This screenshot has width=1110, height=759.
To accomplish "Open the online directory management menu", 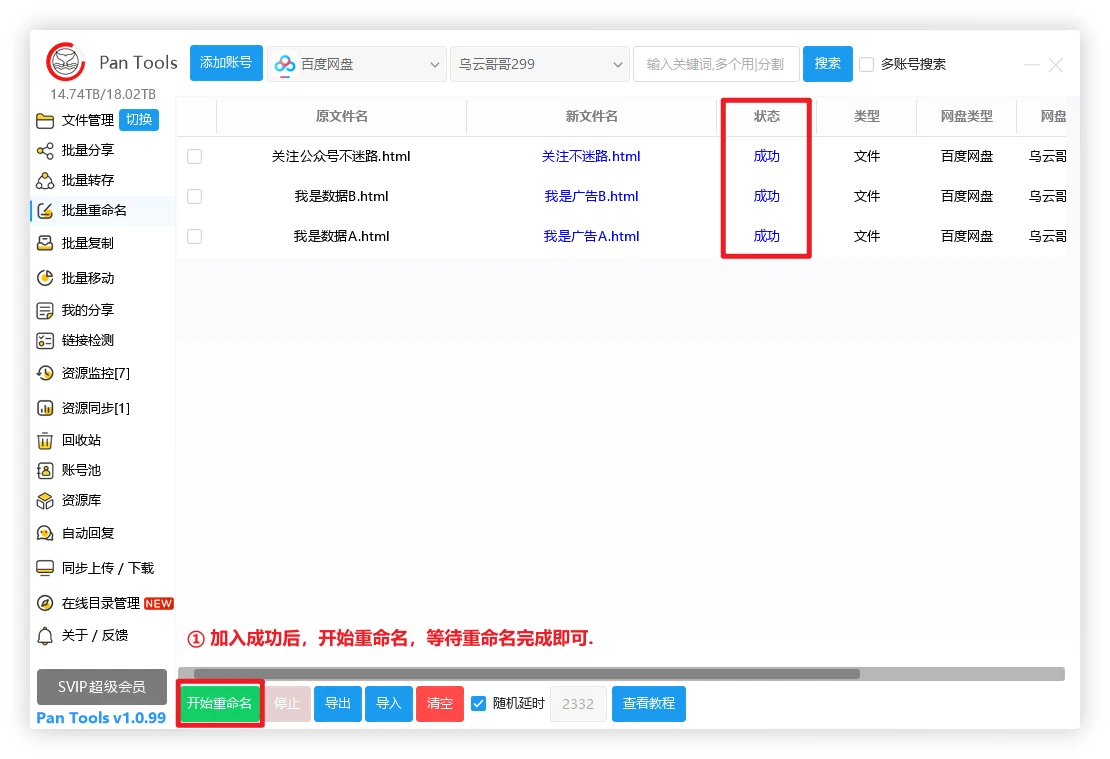I will coord(100,603).
